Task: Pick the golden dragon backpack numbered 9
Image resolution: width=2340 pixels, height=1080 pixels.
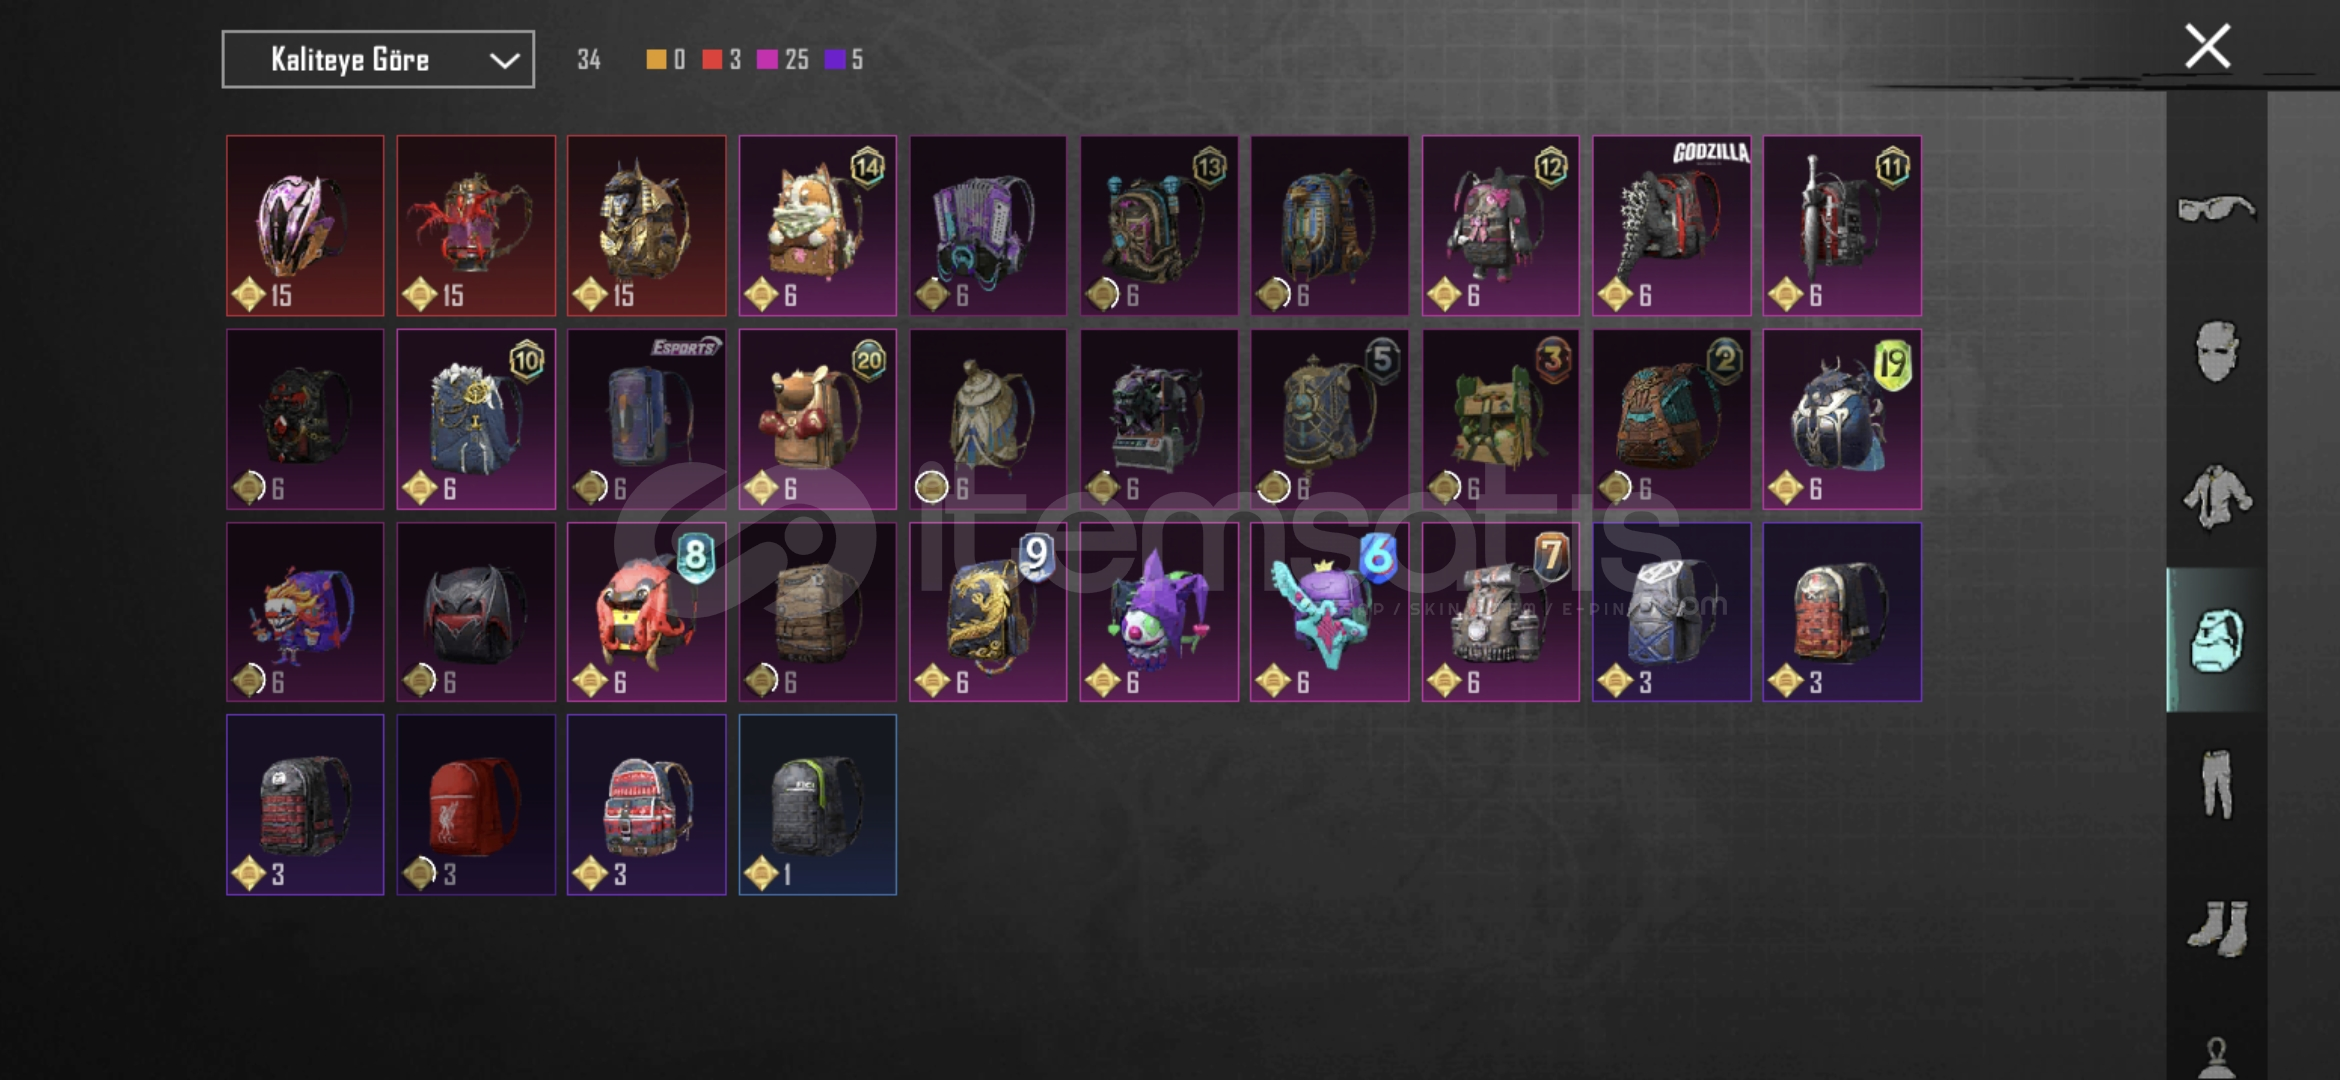Action: pyautogui.click(x=987, y=612)
